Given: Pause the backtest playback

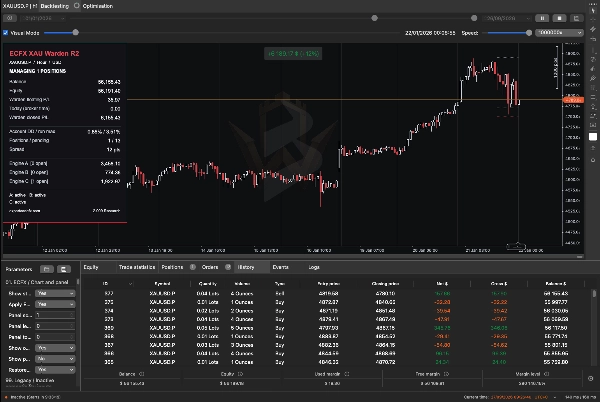Looking at the screenshot, I should (x=542, y=18).
